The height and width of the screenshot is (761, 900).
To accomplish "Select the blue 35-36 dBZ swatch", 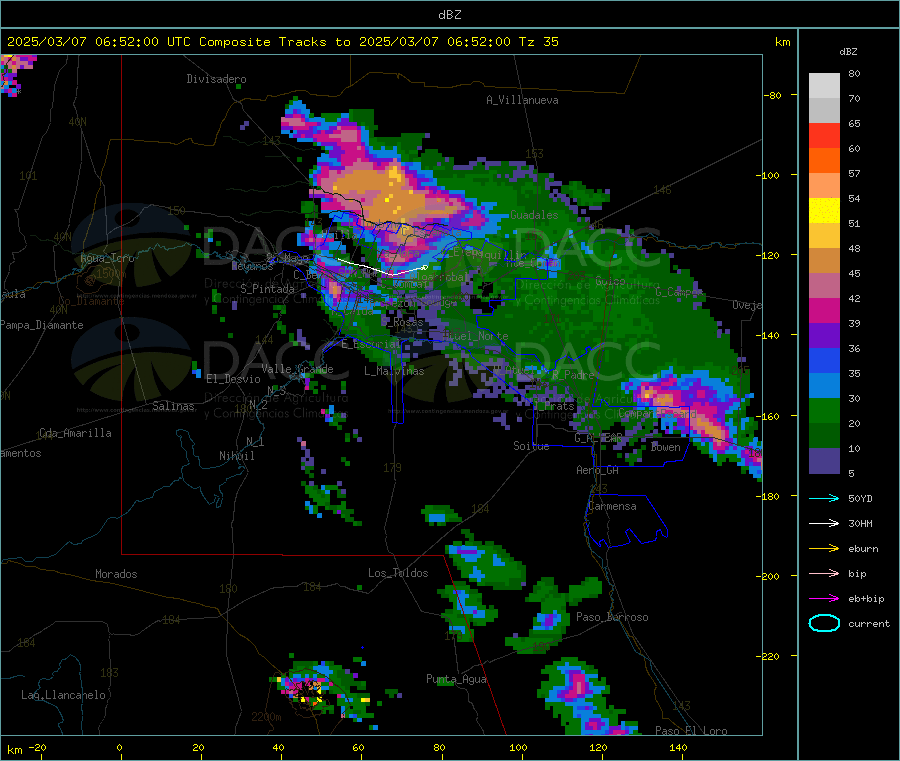I will click(x=824, y=360).
